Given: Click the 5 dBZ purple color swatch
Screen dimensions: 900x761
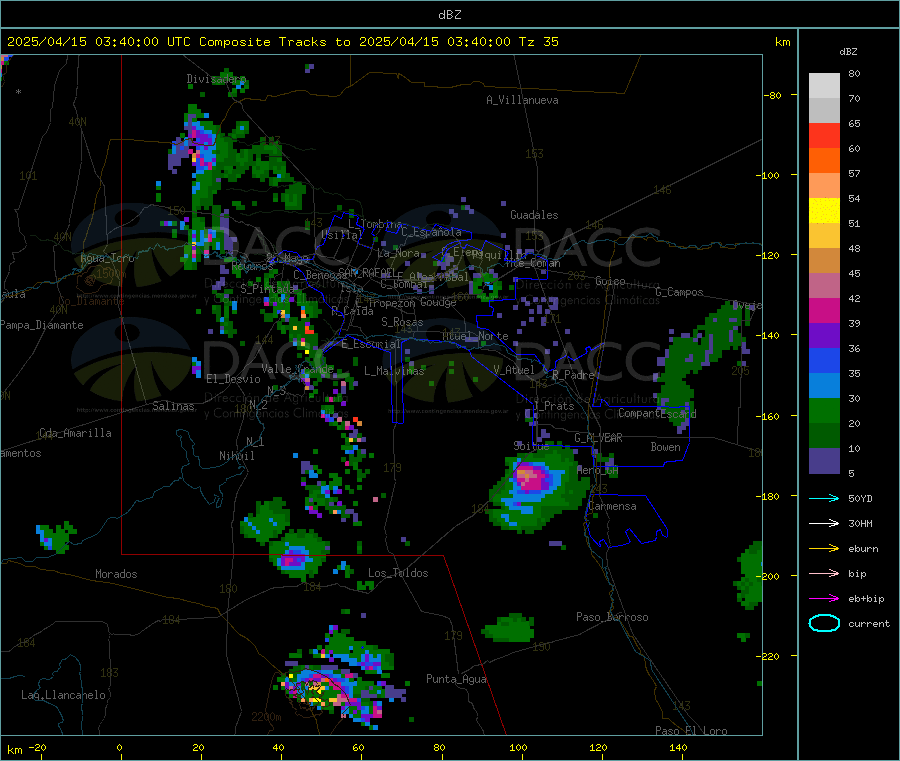Looking at the screenshot, I should pyautogui.click(x=824, y=461).
